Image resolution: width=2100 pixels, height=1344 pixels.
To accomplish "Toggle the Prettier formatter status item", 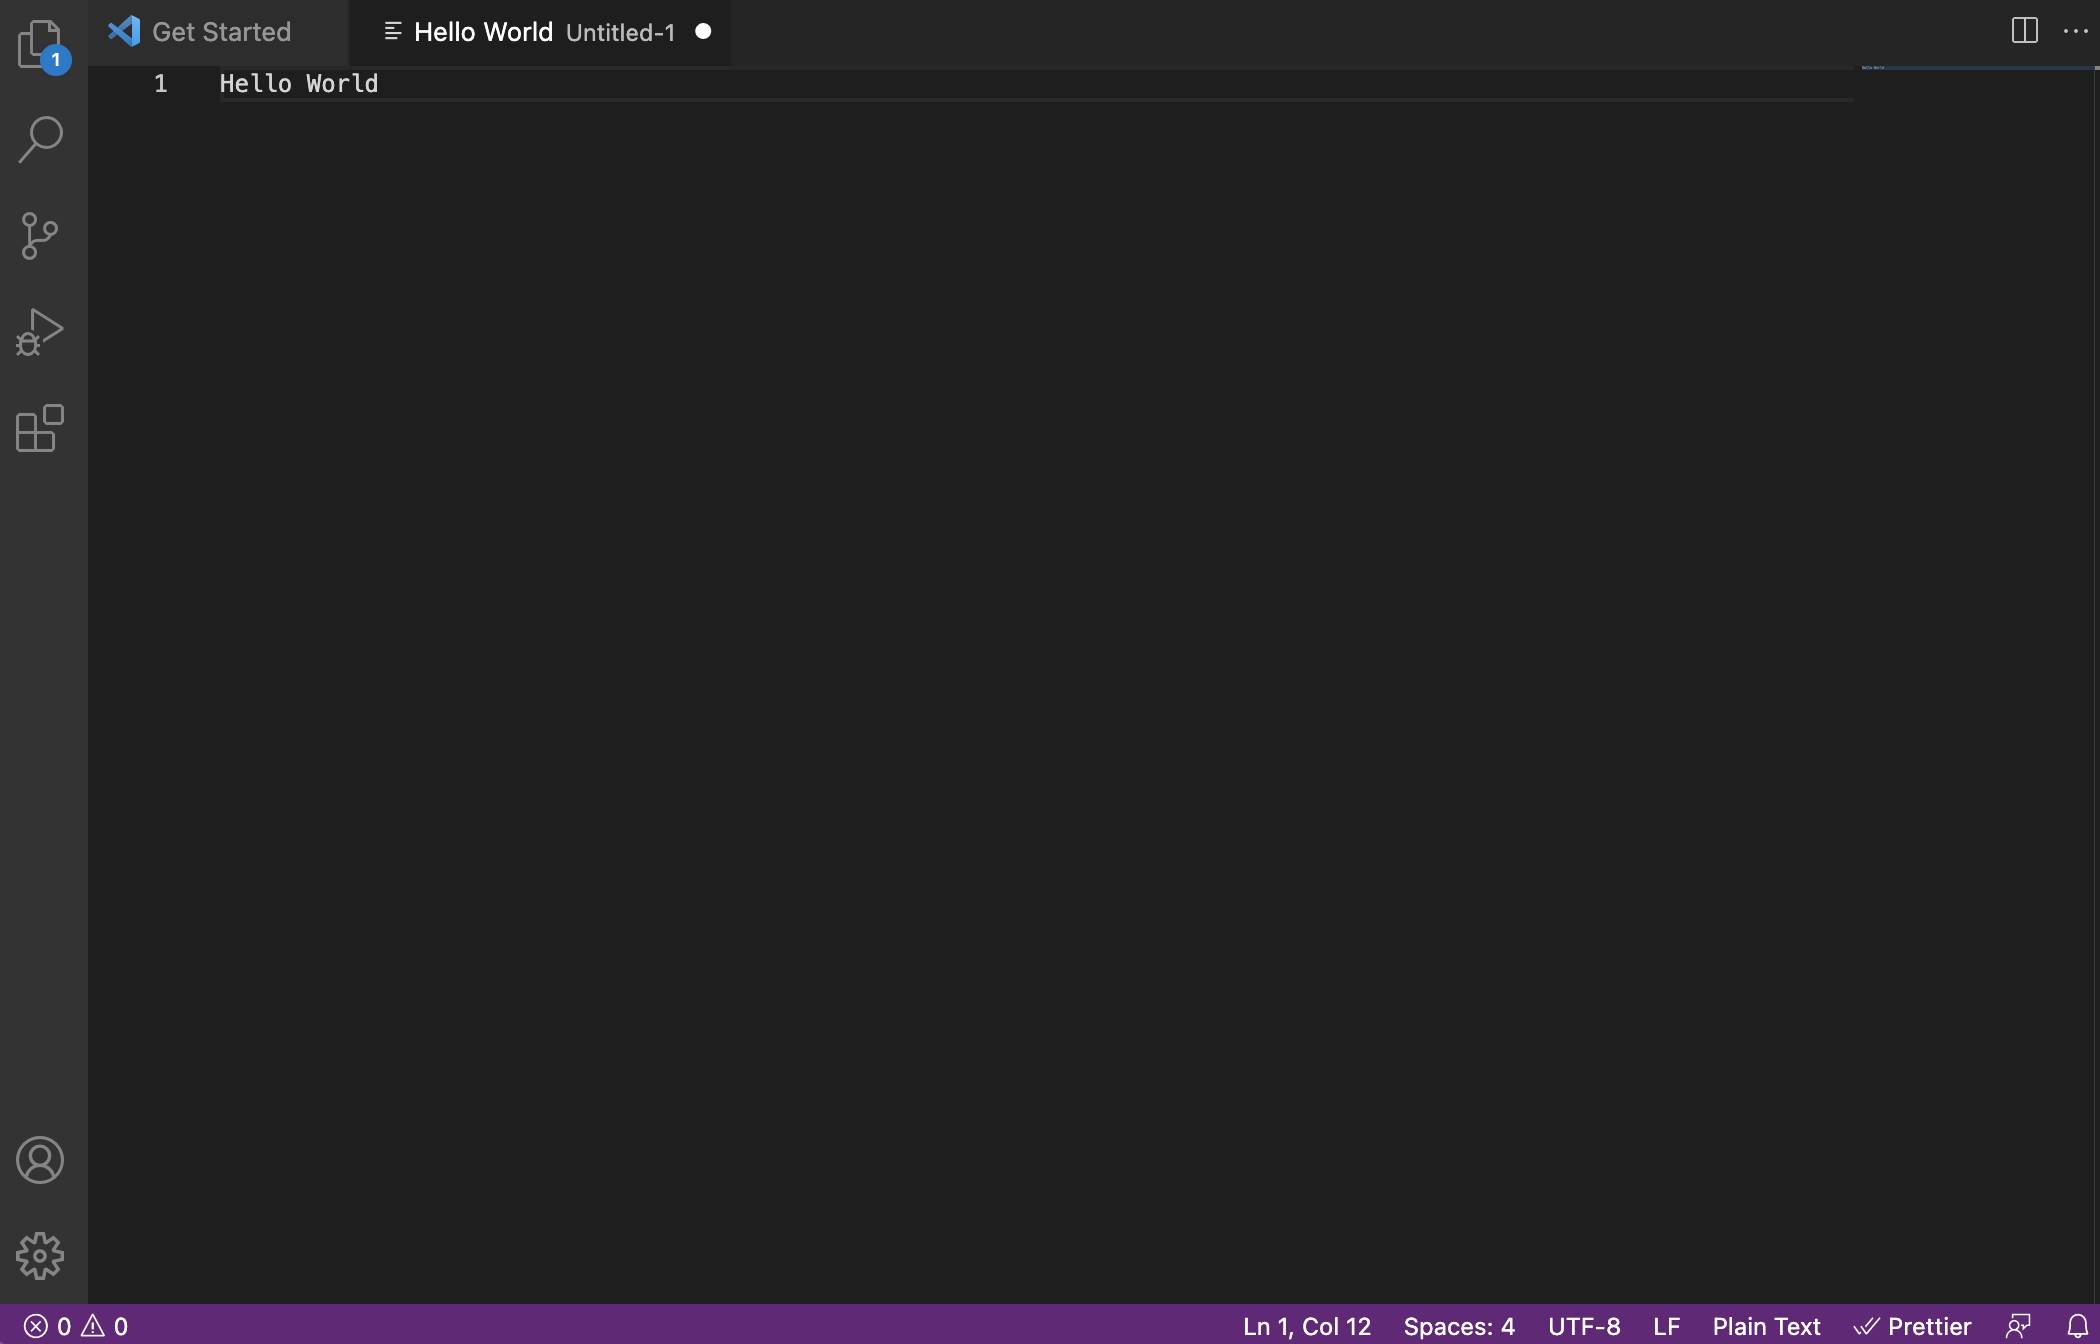I will 1913,1324.
